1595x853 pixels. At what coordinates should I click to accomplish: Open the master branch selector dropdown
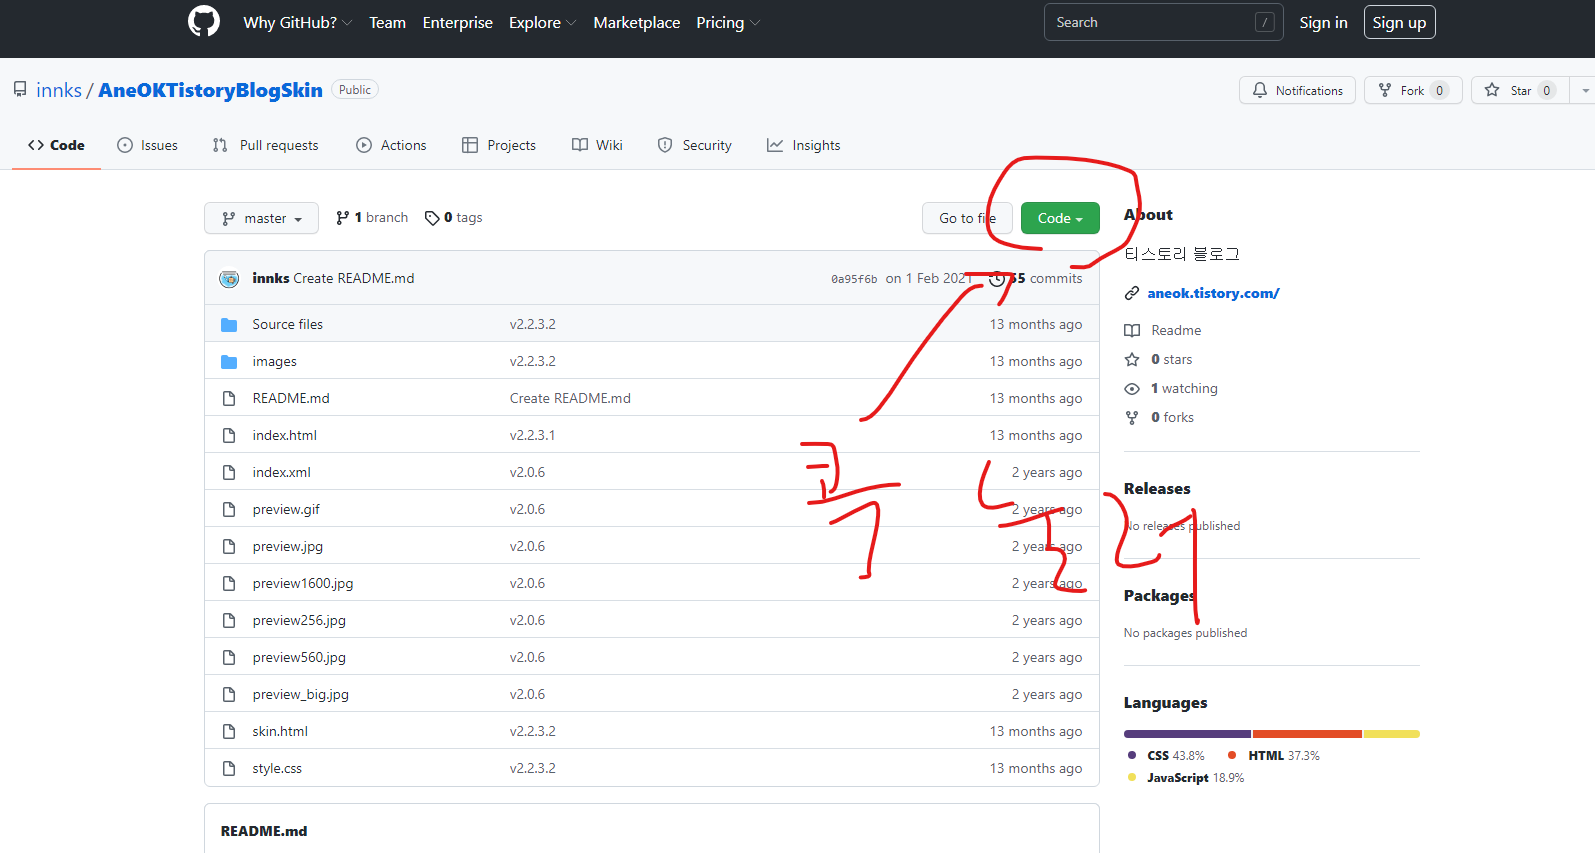tap(261, 218)
